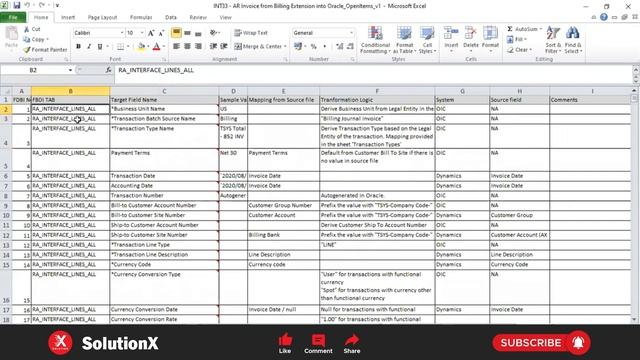Switch to the Insert tab
This screenshot has width=640, height=360.
tap(68, 18)
